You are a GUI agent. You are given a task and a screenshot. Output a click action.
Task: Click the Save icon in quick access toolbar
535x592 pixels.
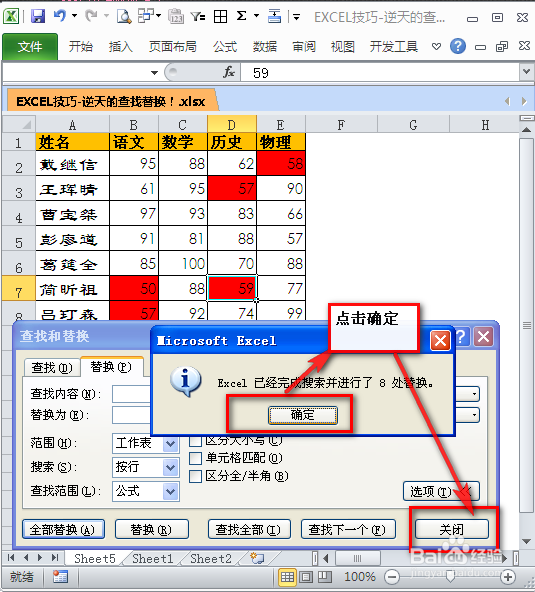pos(38,17)
